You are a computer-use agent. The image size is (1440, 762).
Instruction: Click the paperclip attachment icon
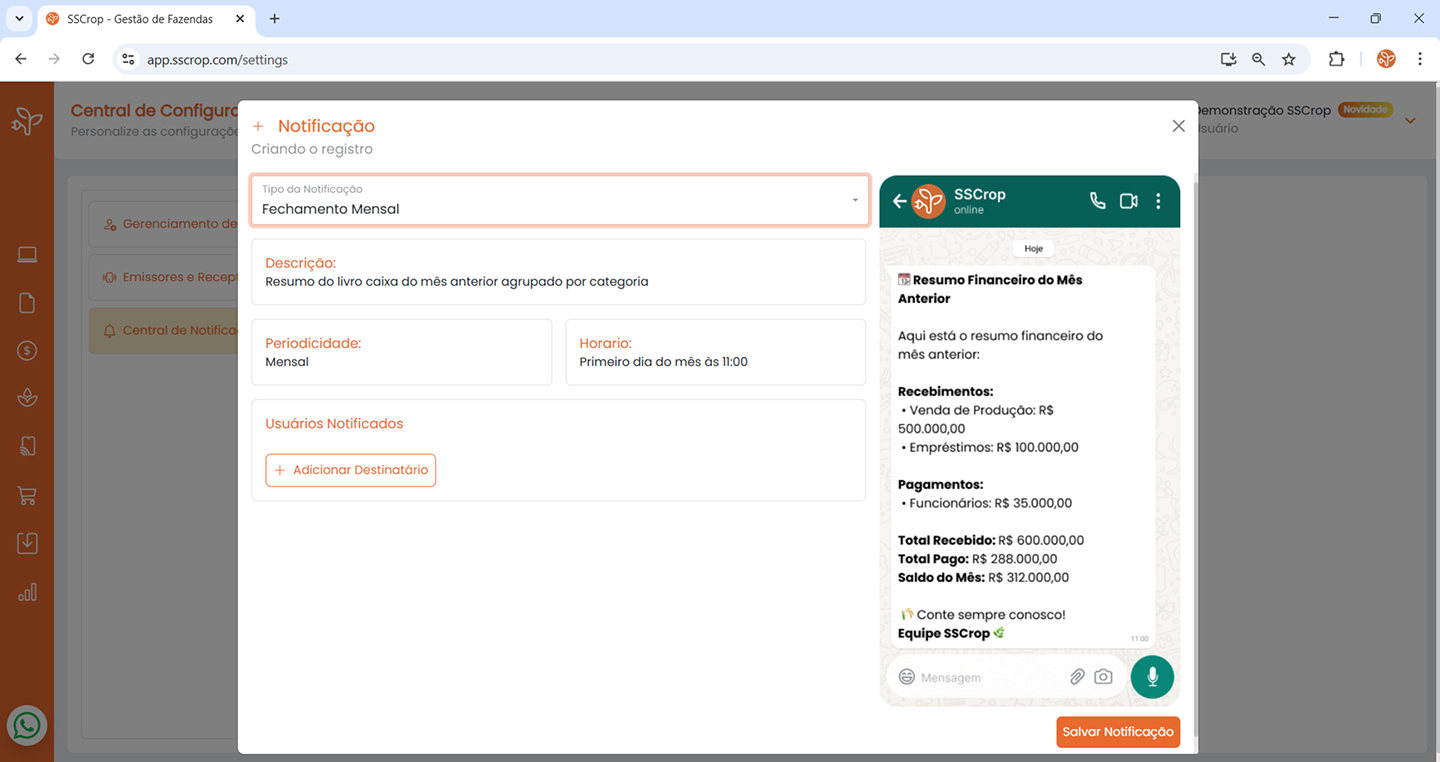click(x=1077, y=677)
